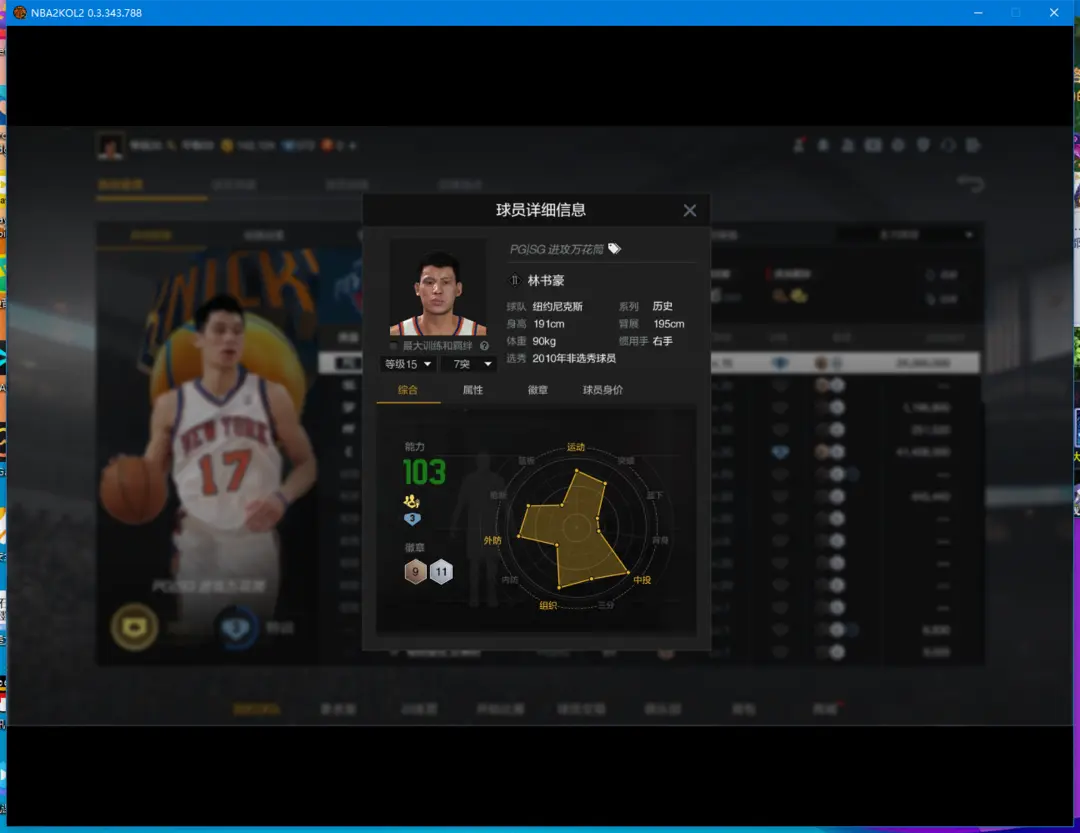Select the silver hexagon badge showing 11
1080x833 pixels.
point(442,572)
